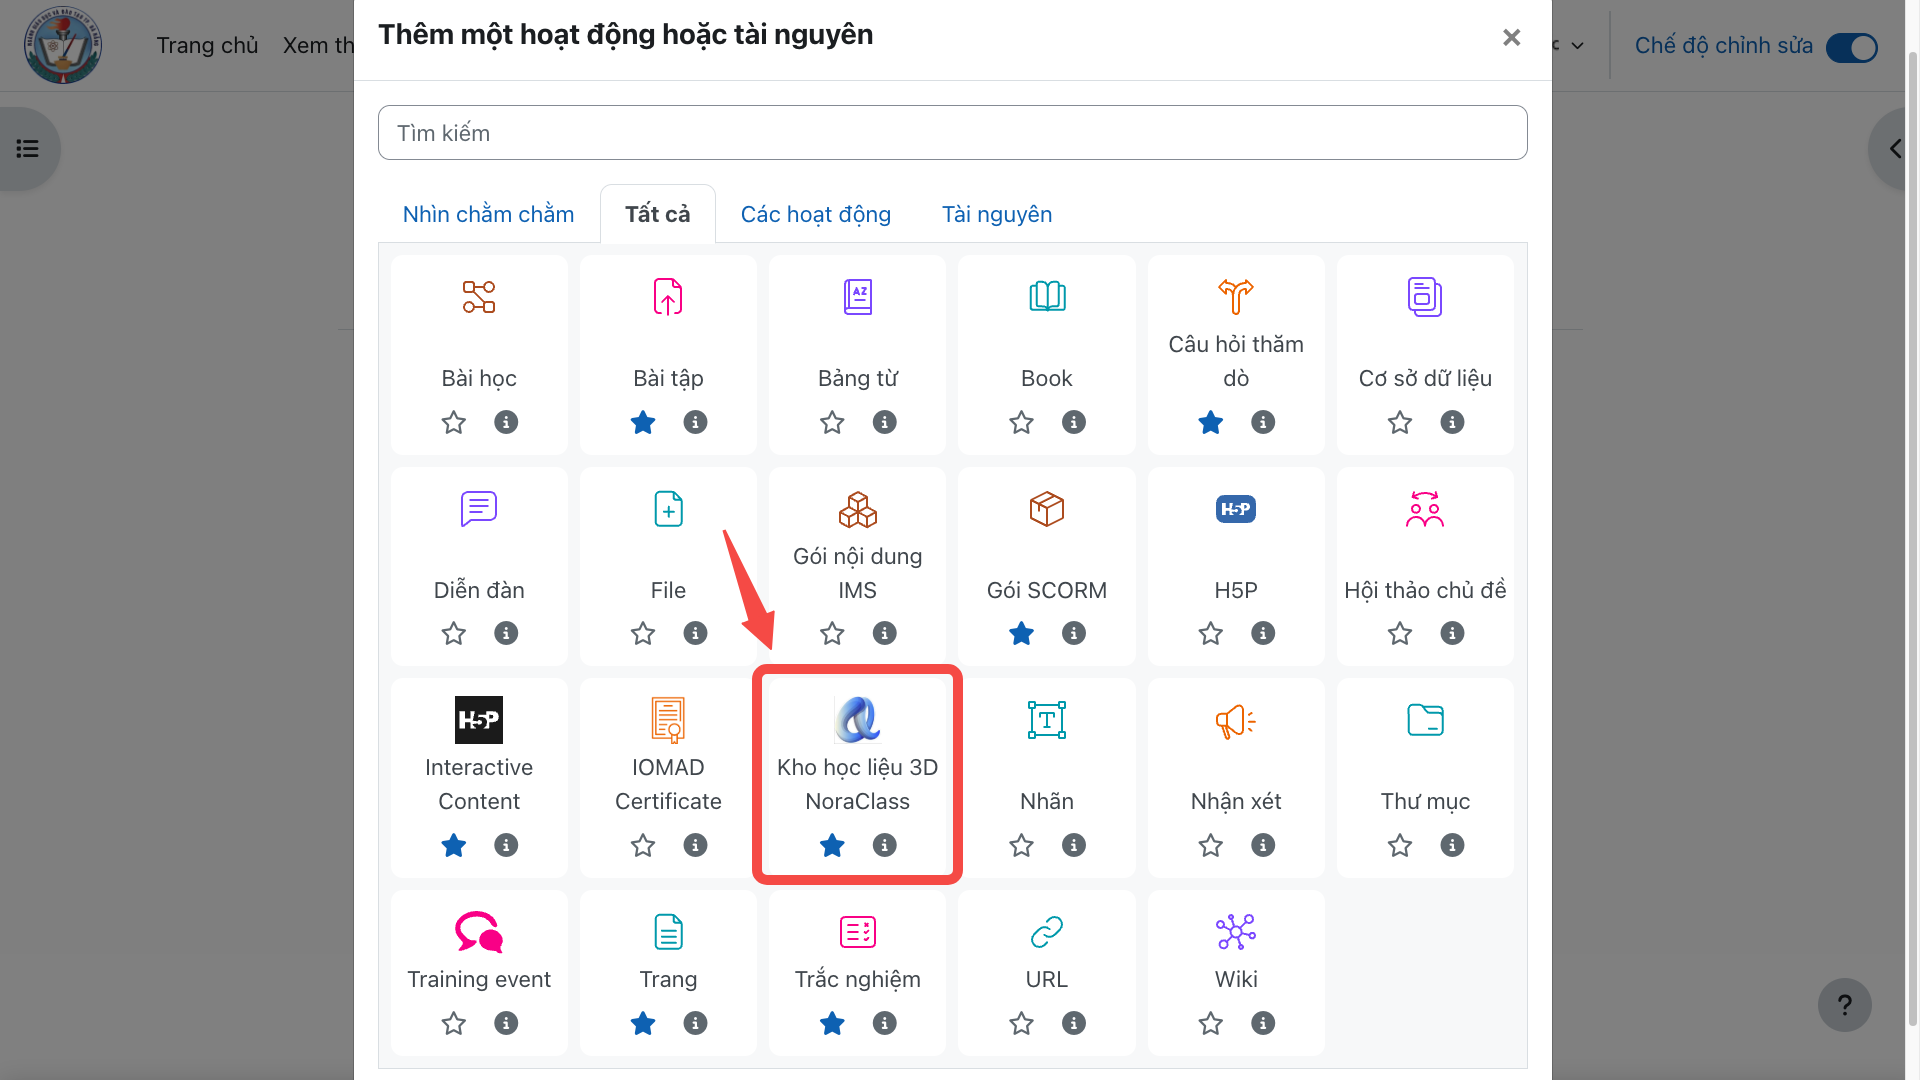
Task: Open the help question mark button
Action: (x=1844, y=1005)
